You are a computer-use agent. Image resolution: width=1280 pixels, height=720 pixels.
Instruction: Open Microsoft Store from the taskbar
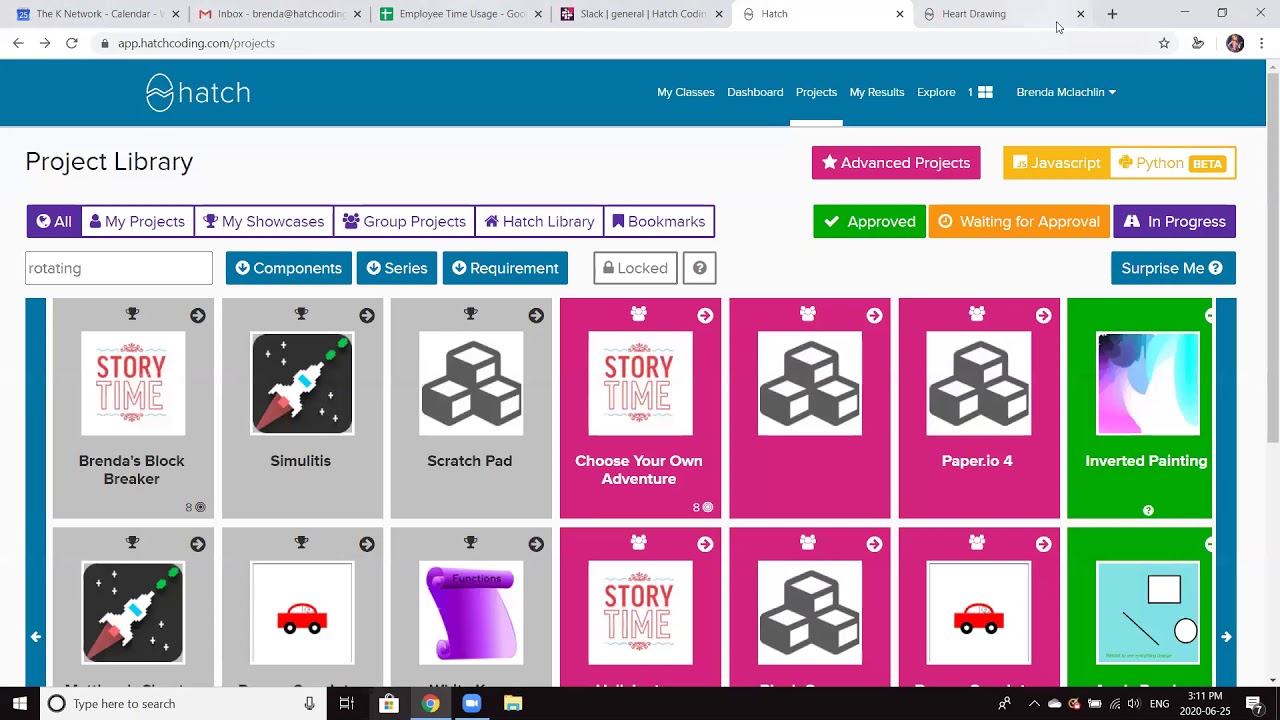[389, 704]
